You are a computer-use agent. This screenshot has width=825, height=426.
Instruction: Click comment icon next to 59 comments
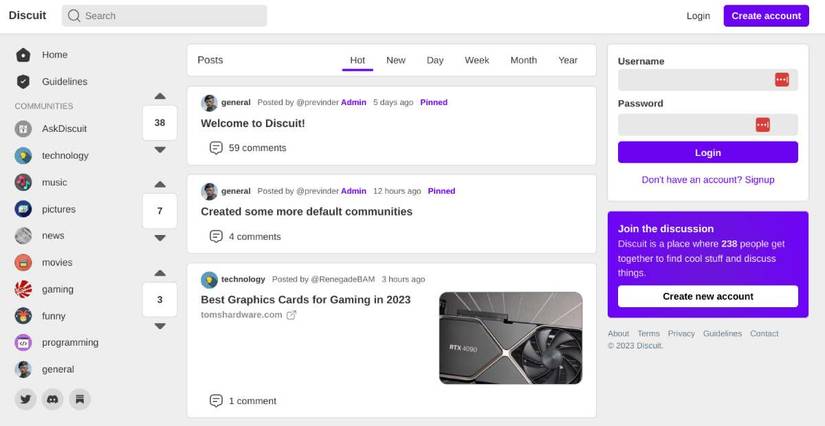pyautogui.click(x=216, y=148)
